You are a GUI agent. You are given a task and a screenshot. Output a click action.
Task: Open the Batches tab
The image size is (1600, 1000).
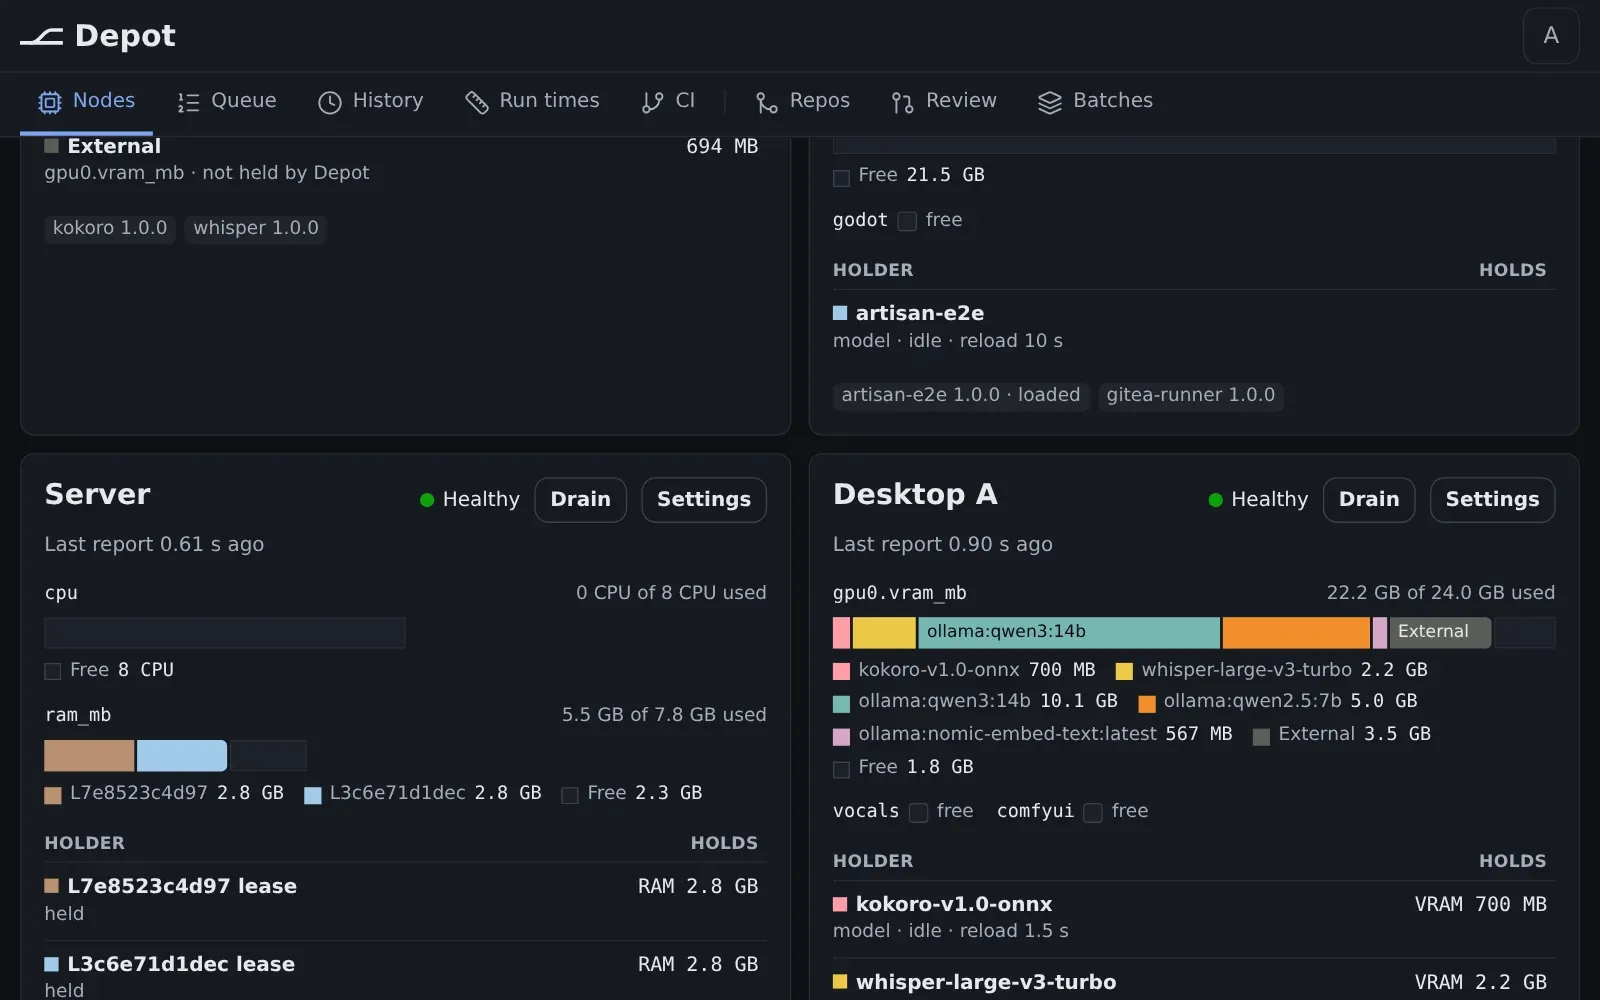pos(1095,101)
